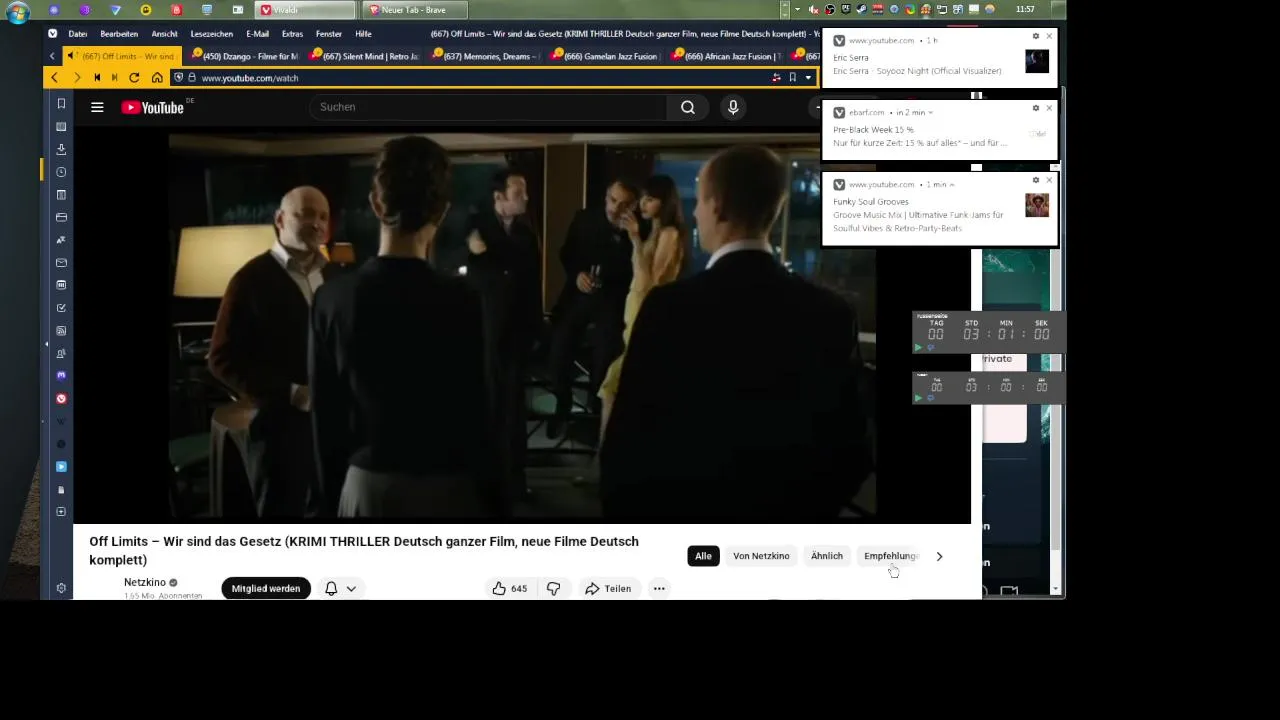Open the Datei menu
Viewport: 1280px width, 720px height.
[78, 34]
